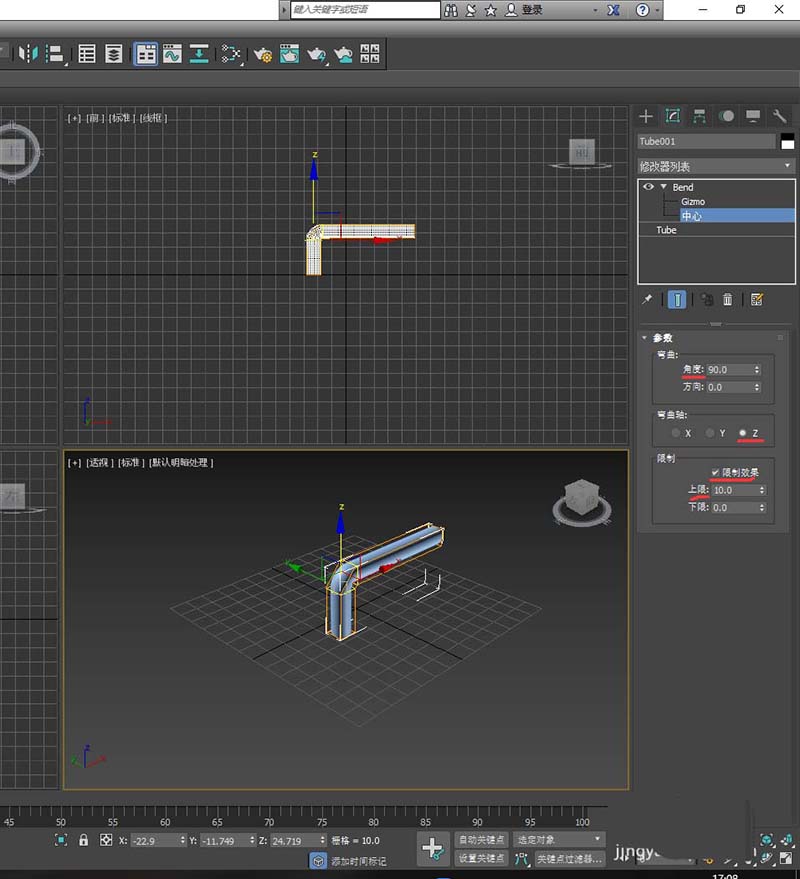
Task: Remove modifier with the trash icon
Action: 728,299
